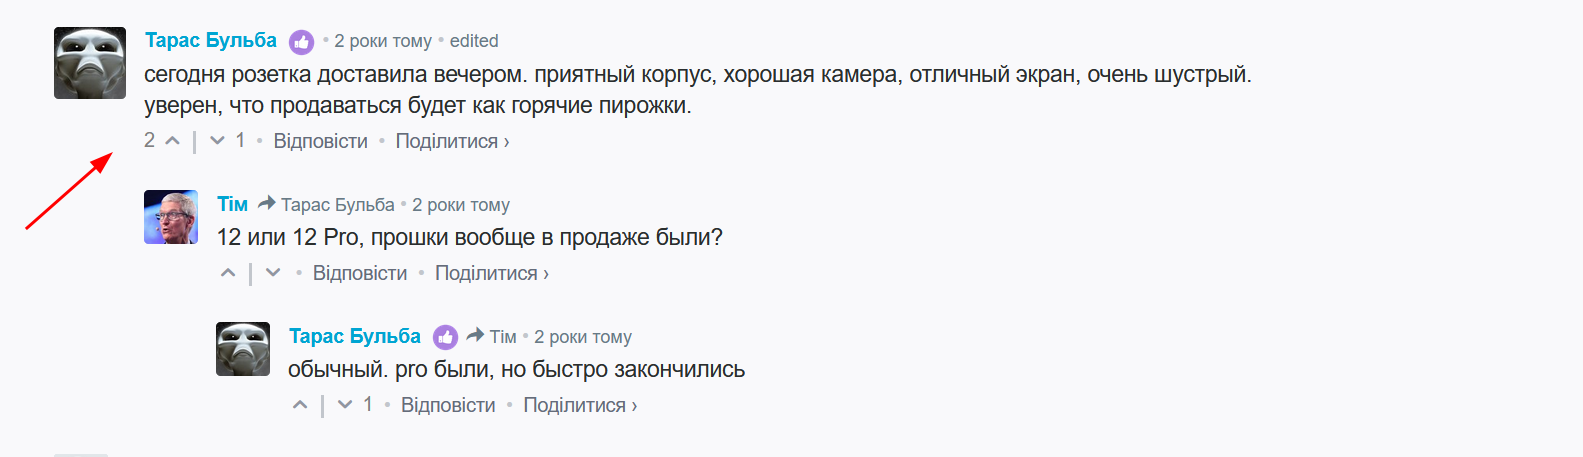Downvote Тарас Бульба's first comment
The height and width of the screenshot is (457, 1583).
pos(217,141)
